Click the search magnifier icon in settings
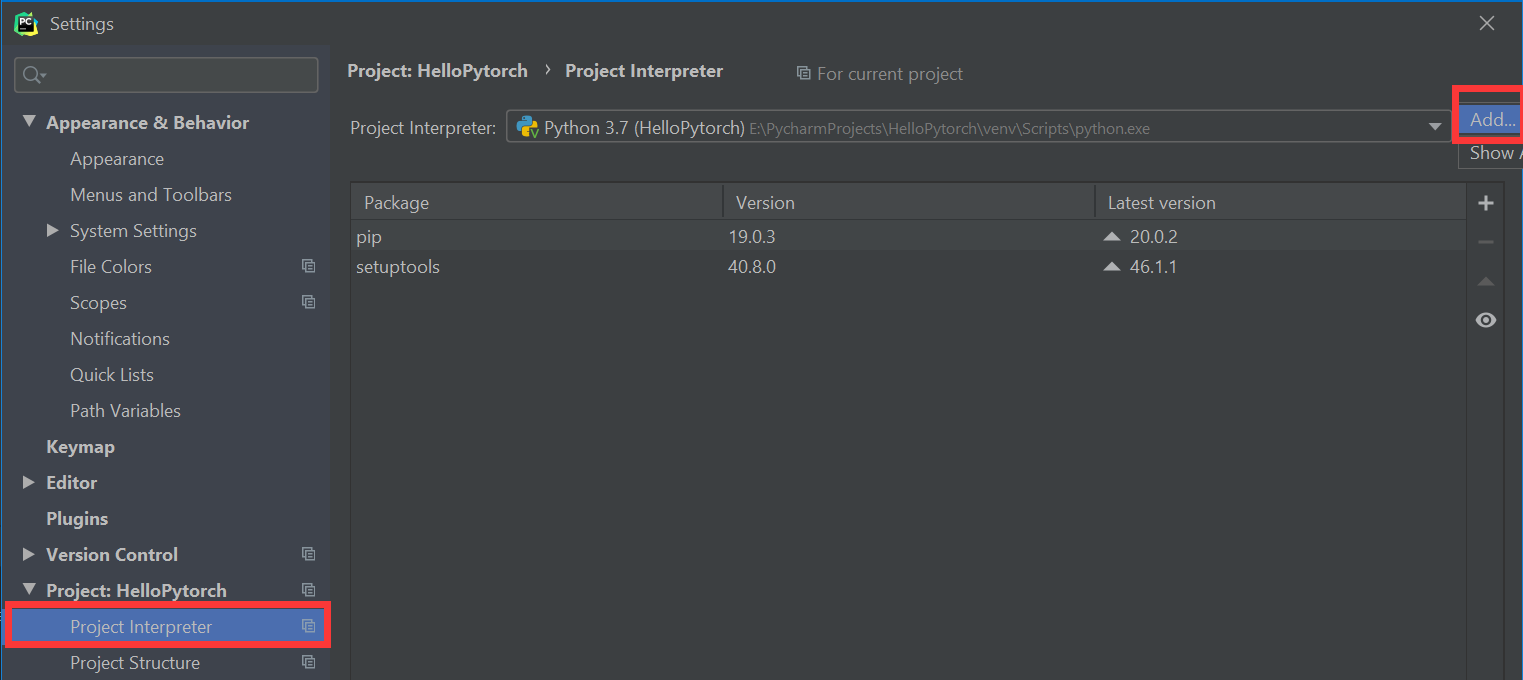The image size is (1523, 680). coord(34,75)
